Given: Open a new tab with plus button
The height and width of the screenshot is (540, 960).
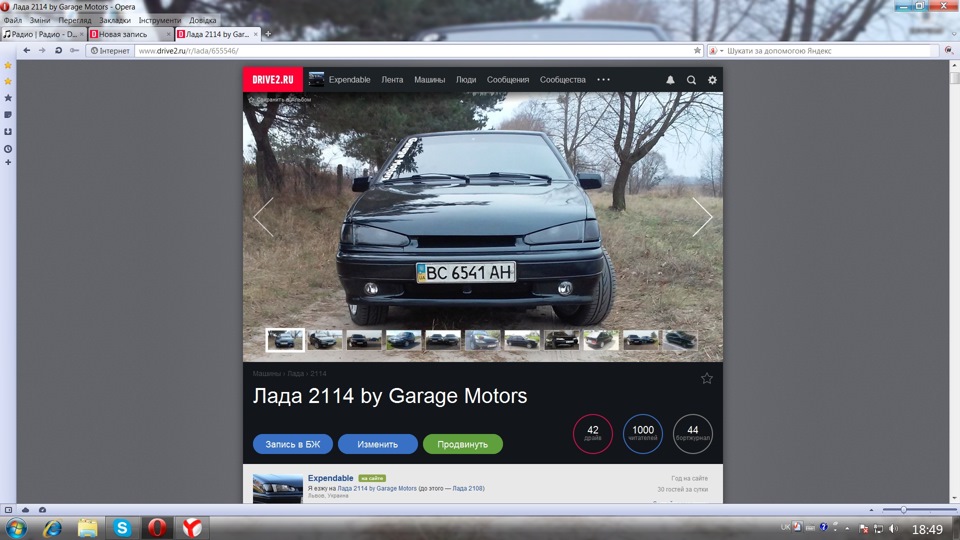Looking at the screenshot, I should click(x=268, y=34).
